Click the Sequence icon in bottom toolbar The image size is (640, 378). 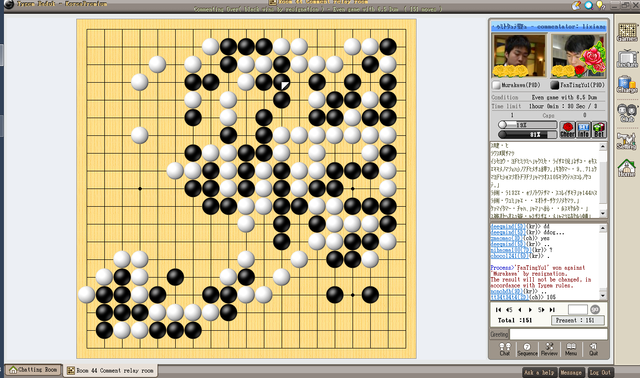527,349
